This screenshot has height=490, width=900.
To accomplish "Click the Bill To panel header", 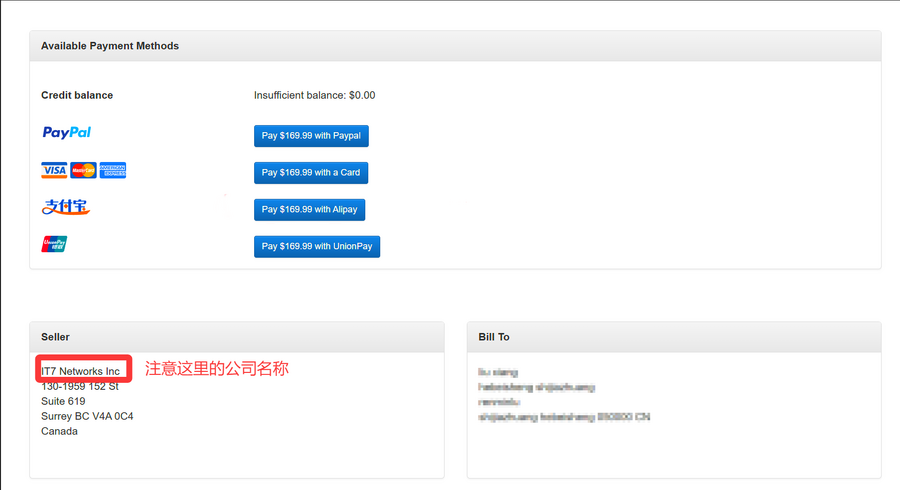I will point(494,337).
